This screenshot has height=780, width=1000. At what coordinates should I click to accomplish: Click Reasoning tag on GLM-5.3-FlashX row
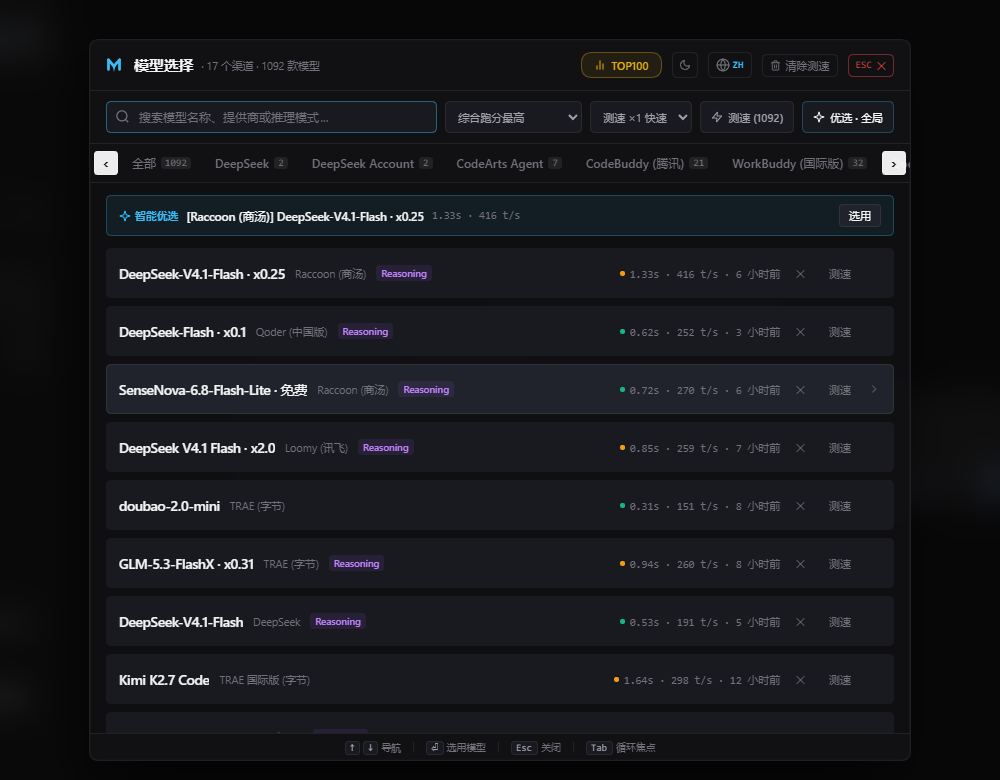coord(356,564)
